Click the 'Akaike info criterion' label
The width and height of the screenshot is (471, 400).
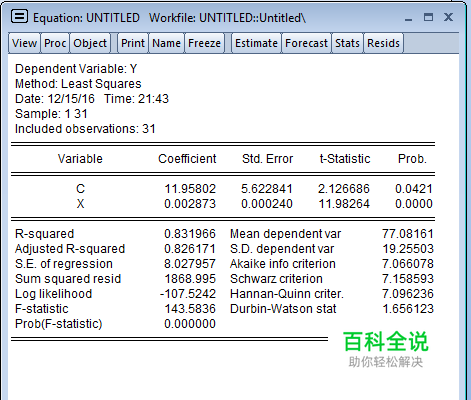(x=283, y=264)
